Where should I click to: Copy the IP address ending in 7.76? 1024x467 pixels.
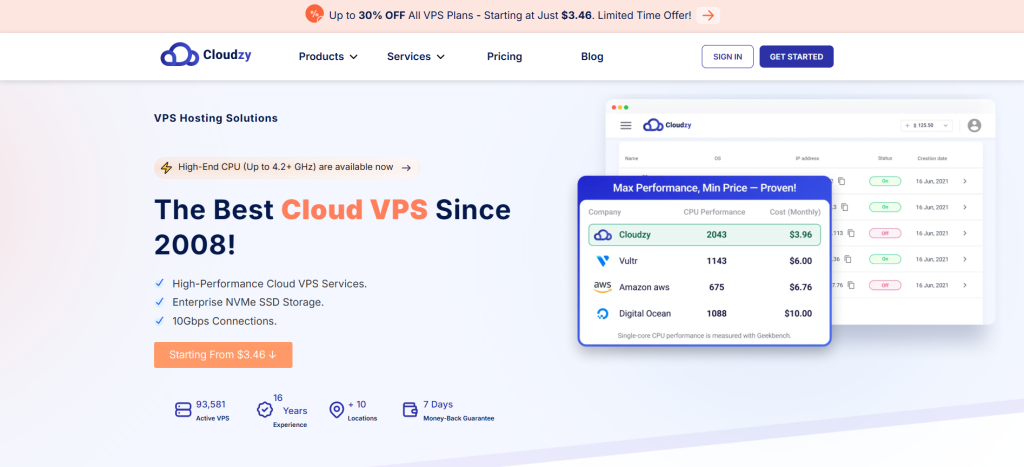pyautogui.click(x=853, y=285)
